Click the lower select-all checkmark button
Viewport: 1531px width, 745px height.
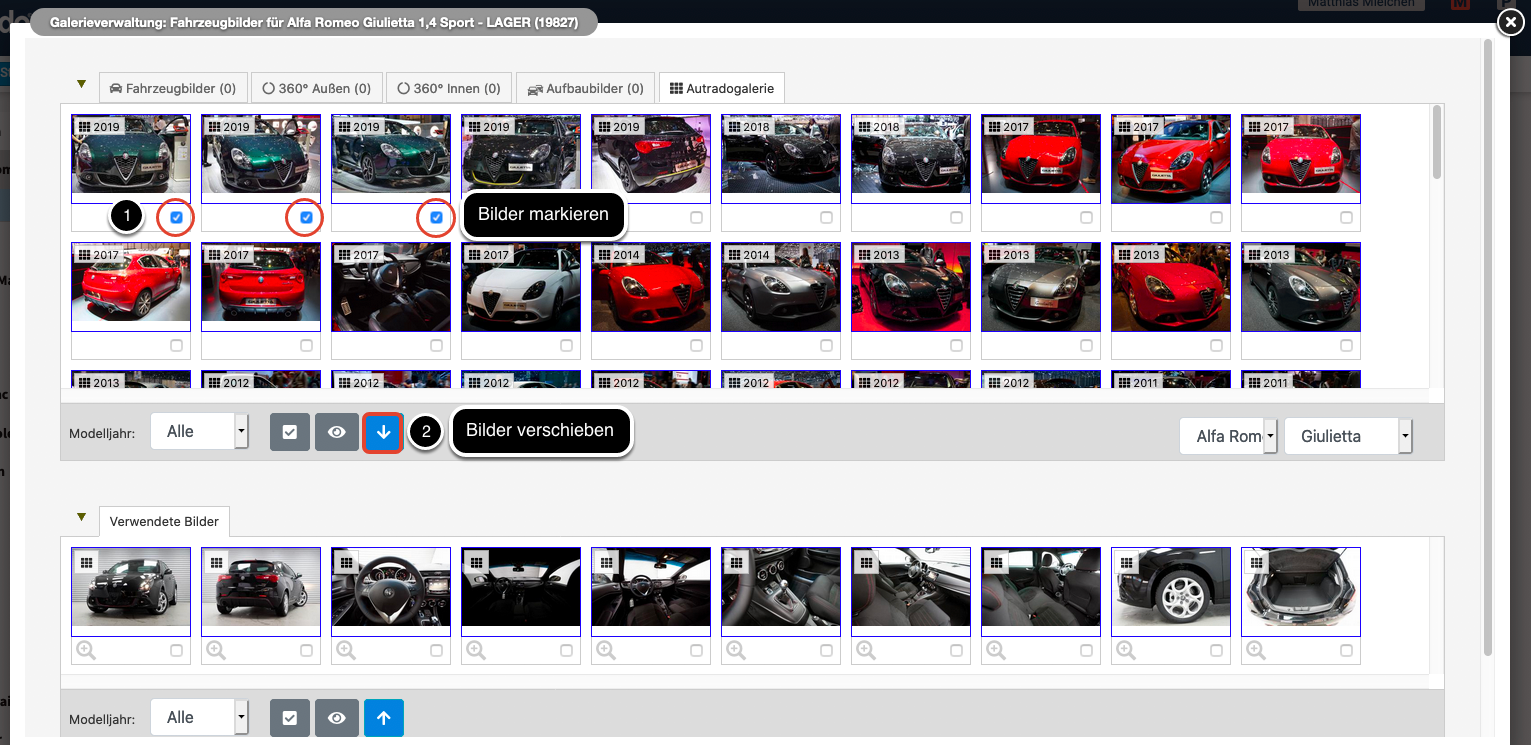click(290, 718)
